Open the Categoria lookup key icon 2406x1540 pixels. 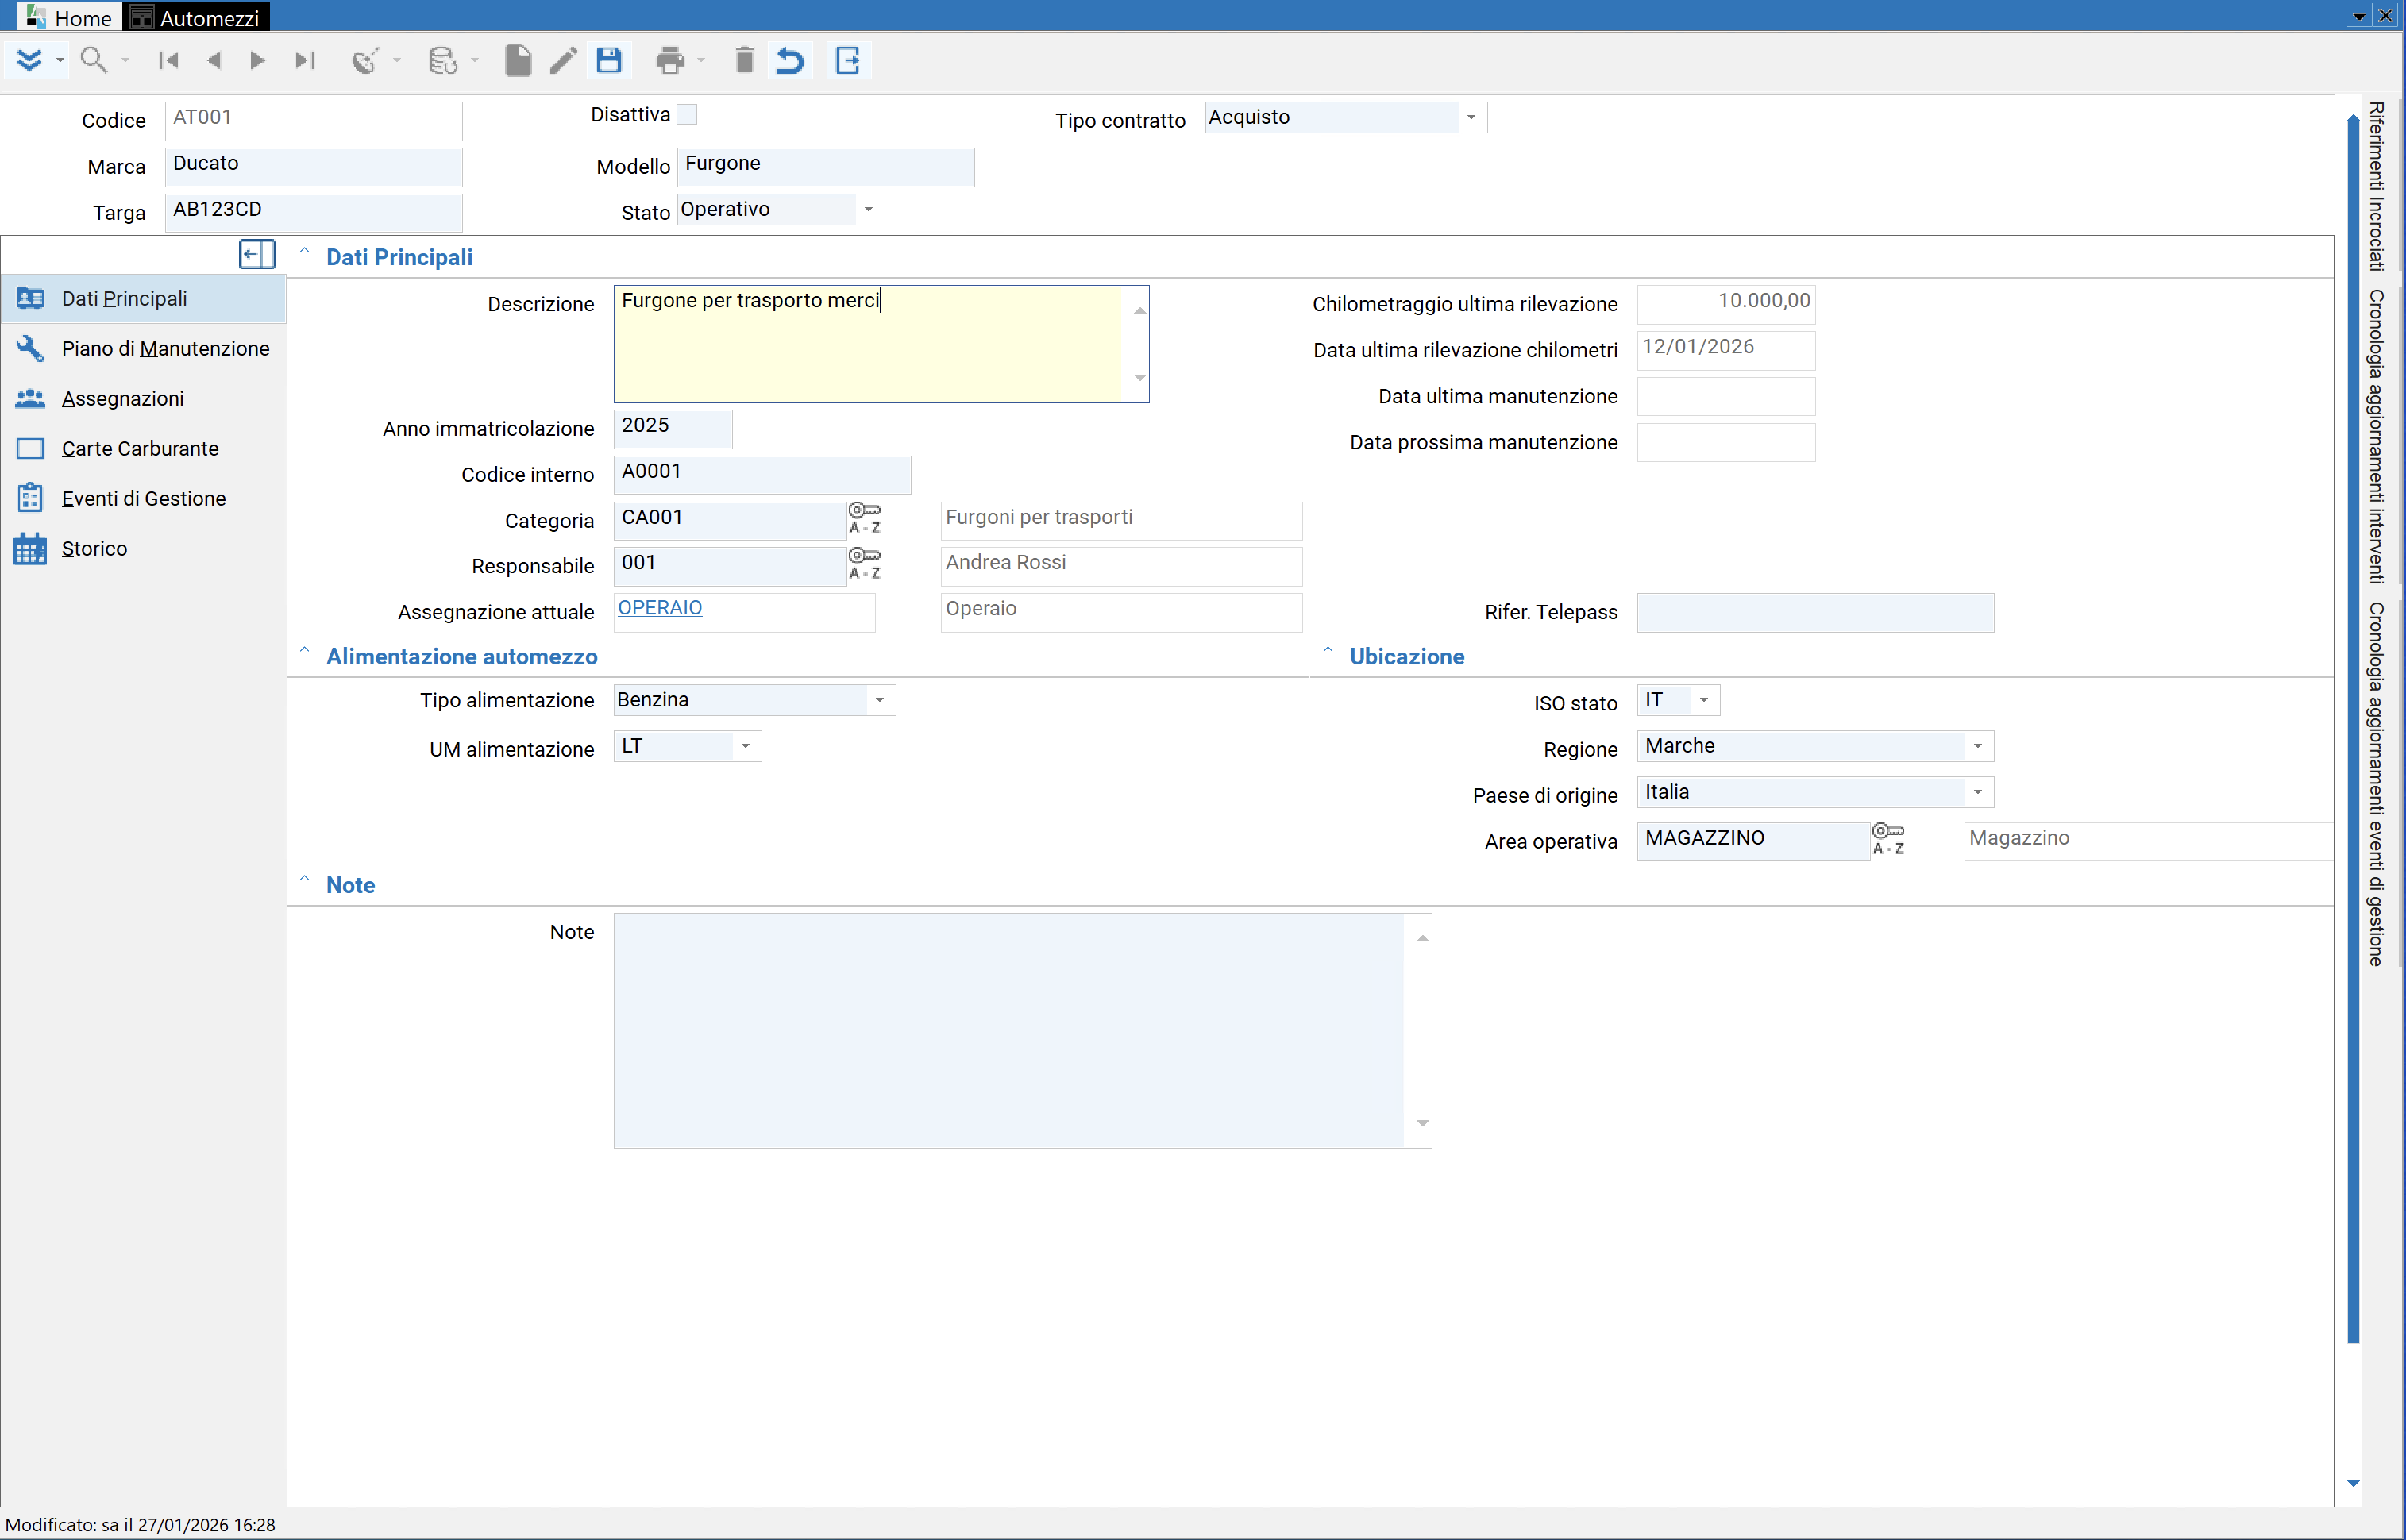(865, 519)
